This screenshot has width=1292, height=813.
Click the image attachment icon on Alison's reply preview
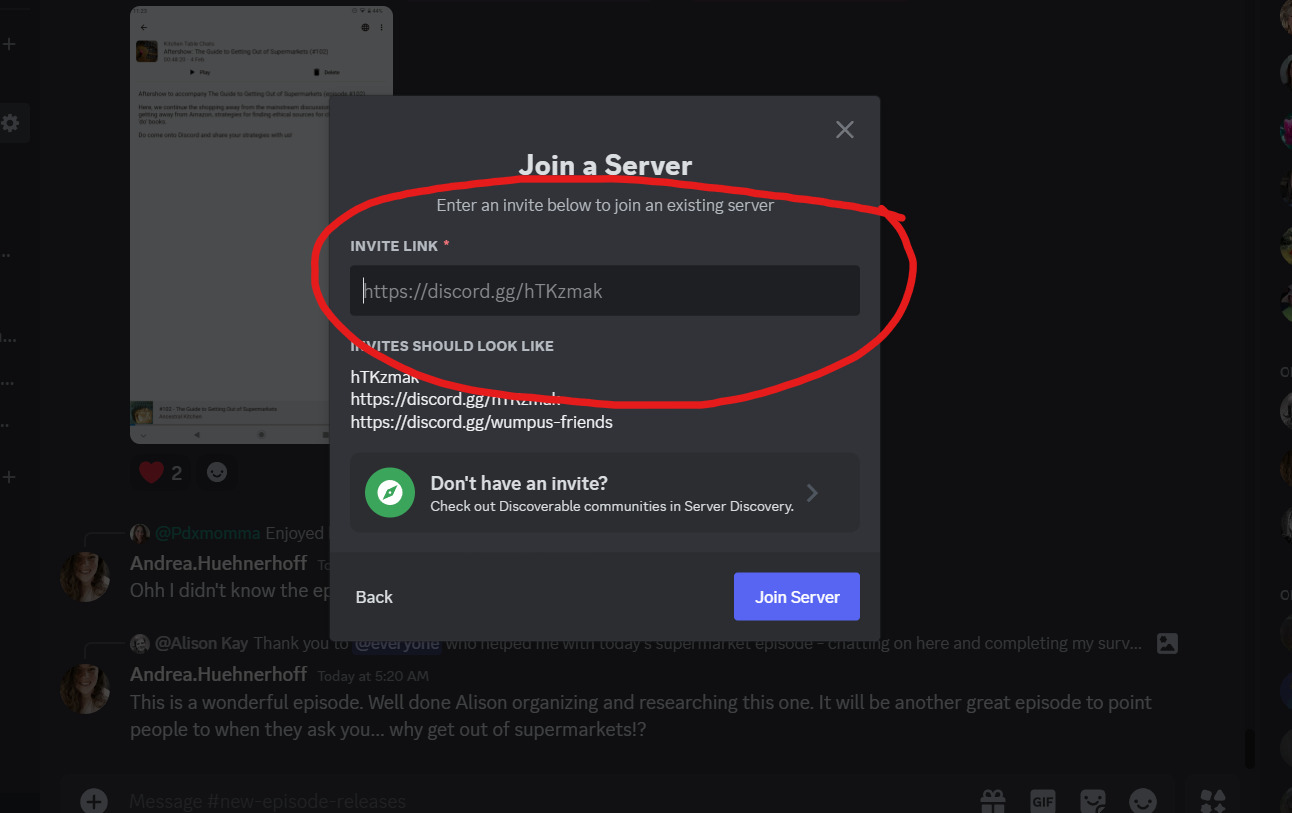1167,644
